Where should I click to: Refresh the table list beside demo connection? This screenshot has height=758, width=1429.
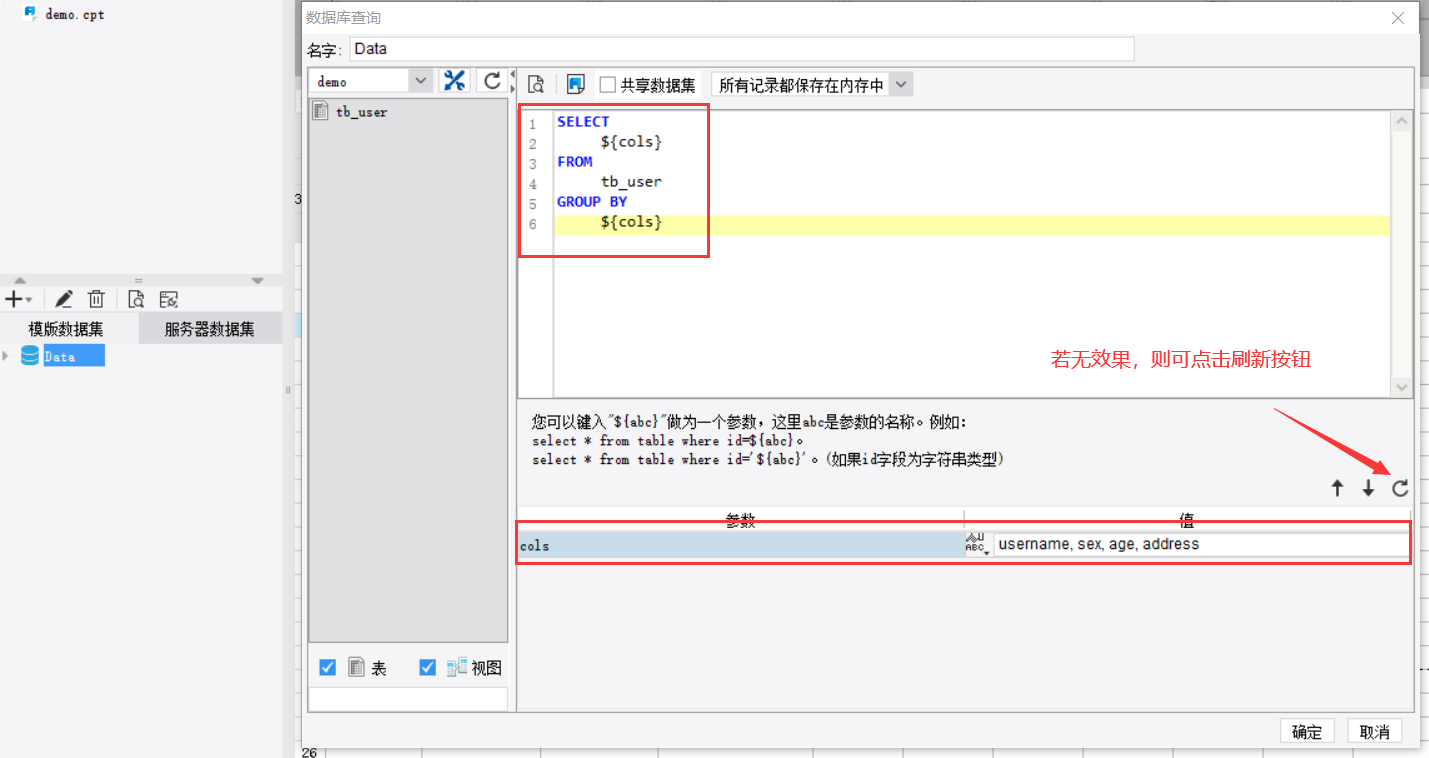pyautogui.click(x=491, y=81)
